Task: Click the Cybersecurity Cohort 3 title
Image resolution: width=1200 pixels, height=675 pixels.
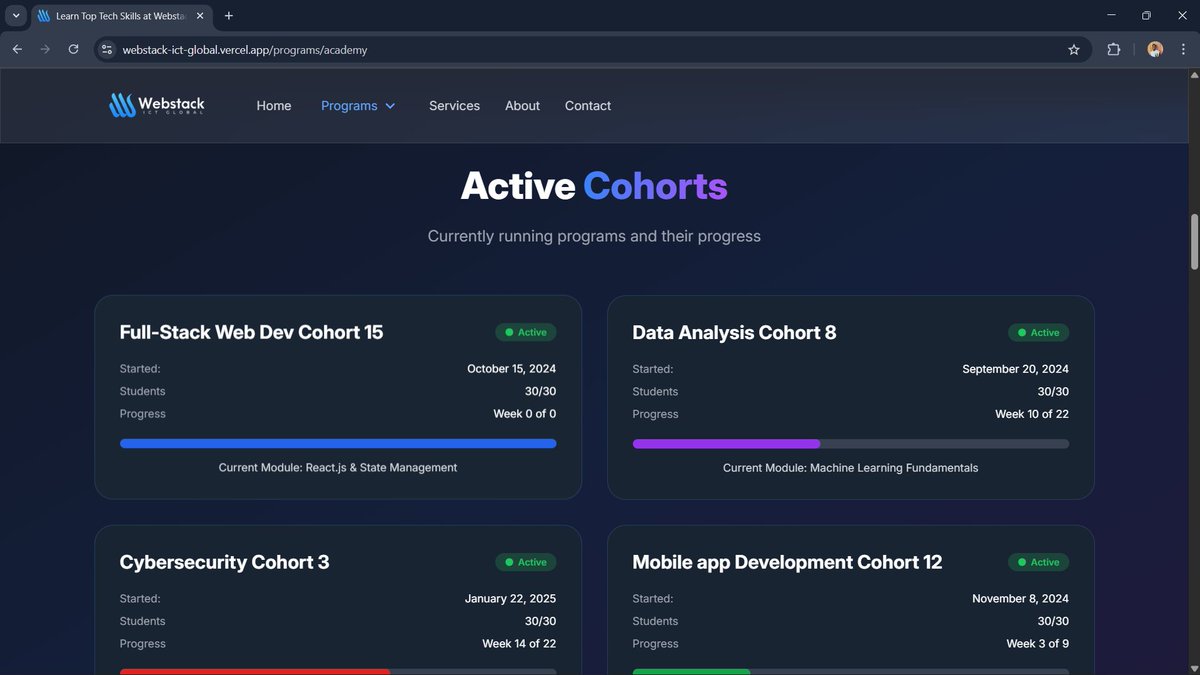Action: pyautogui.click(x=224, y=562)
